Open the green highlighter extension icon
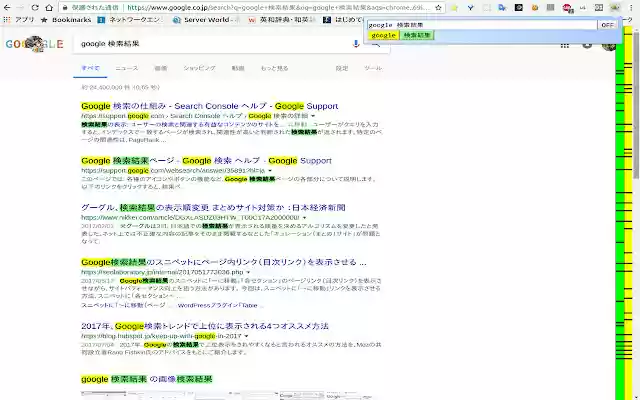 coord(615,8)
